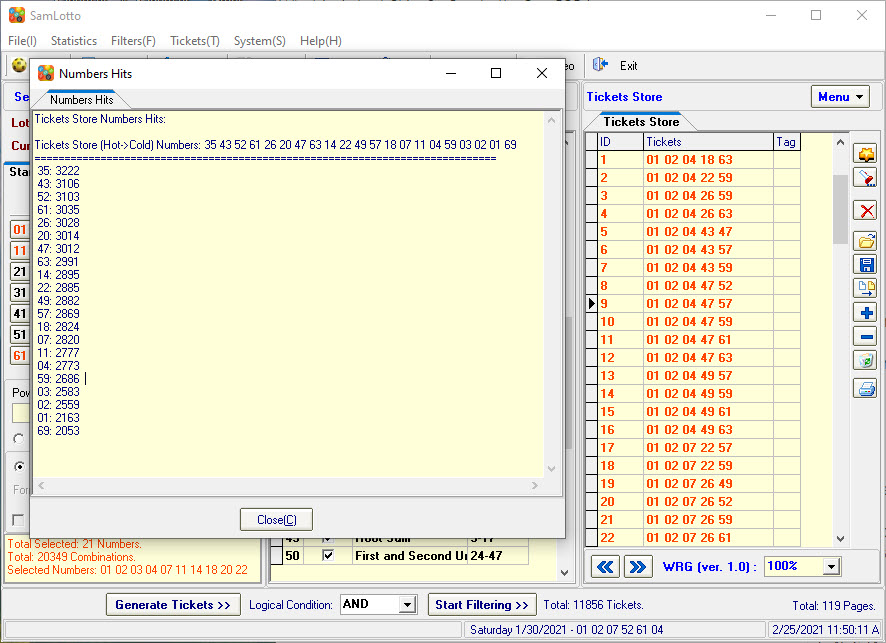Open the Filters menu
The width and height of the screenshot is (886, 643).
click(133, 41)
